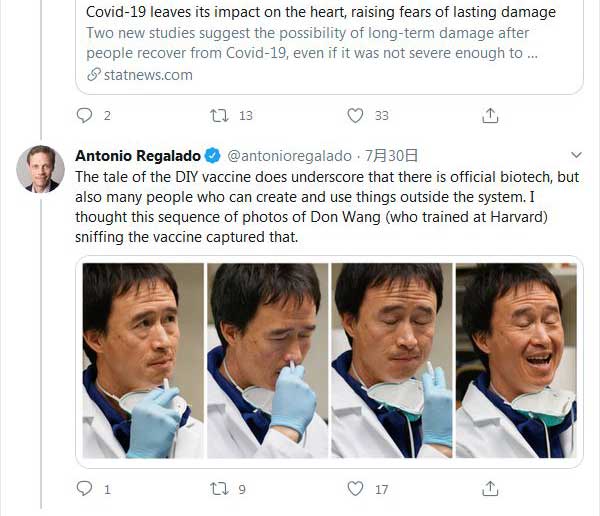Screen dimensions: 600x516
Task: Like the Covid-19 heart damage tweet
Action: (355, 116)
